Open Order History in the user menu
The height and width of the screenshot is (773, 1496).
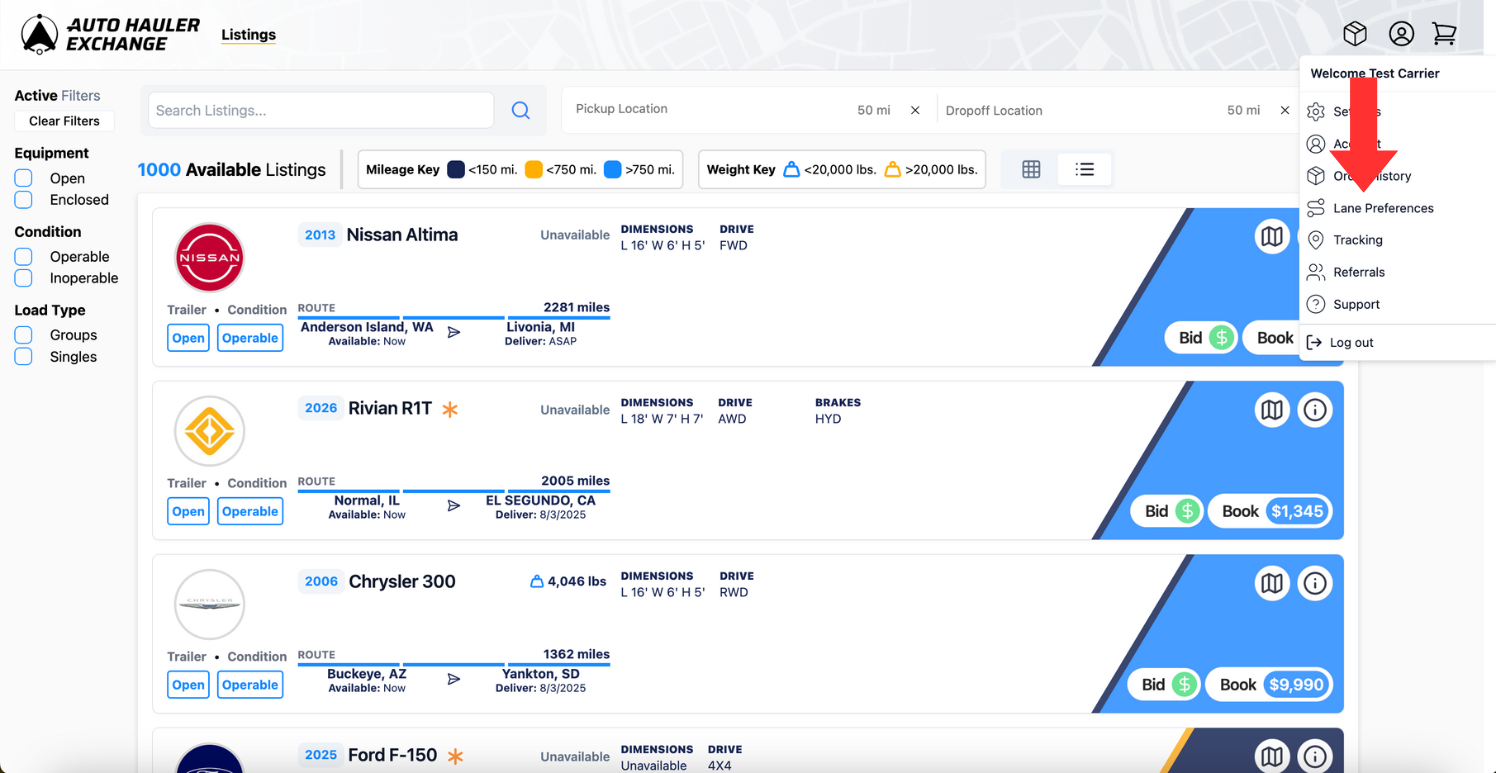1372,176
